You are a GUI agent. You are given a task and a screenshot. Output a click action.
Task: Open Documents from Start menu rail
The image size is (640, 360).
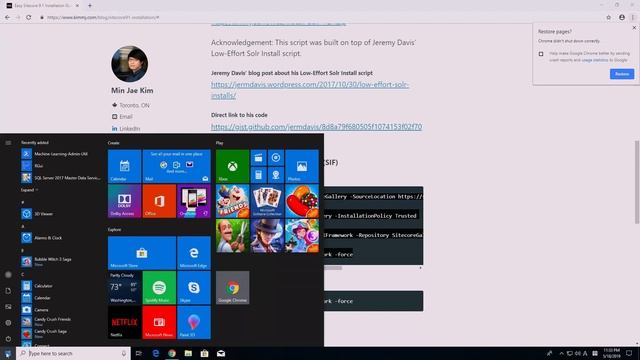8,291
